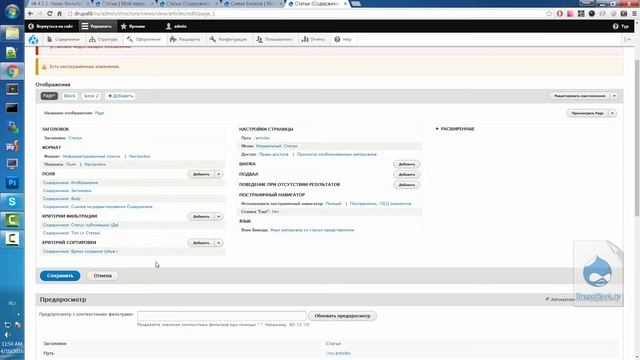Click Добавить for Критерии фильтрации
Screen dimensions: 640x360
[201, 216]
